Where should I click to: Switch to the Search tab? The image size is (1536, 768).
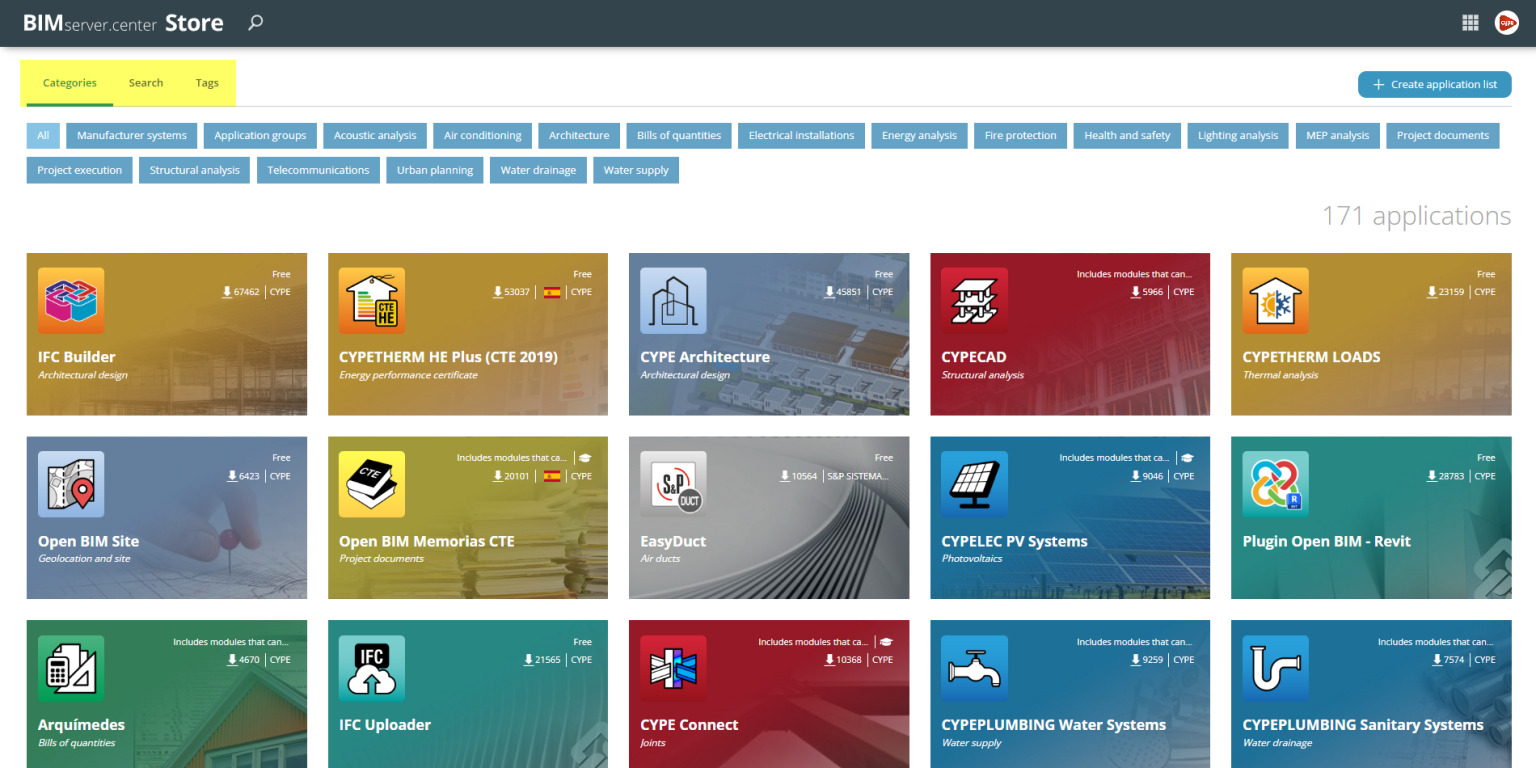146,83
